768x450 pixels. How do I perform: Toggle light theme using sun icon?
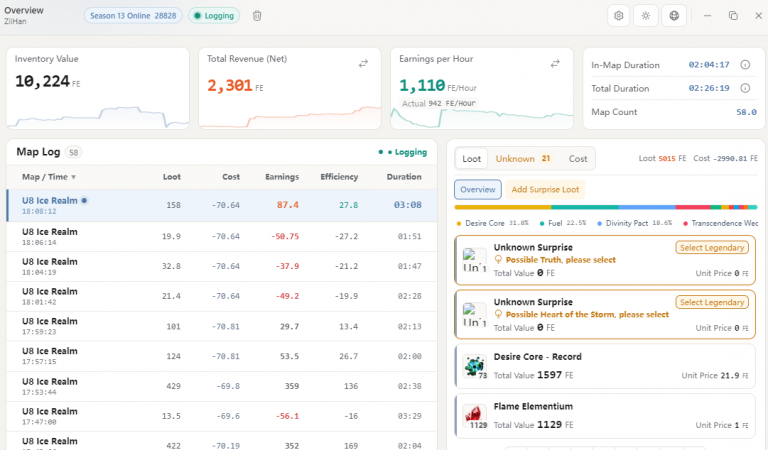(x=646, y=16)
